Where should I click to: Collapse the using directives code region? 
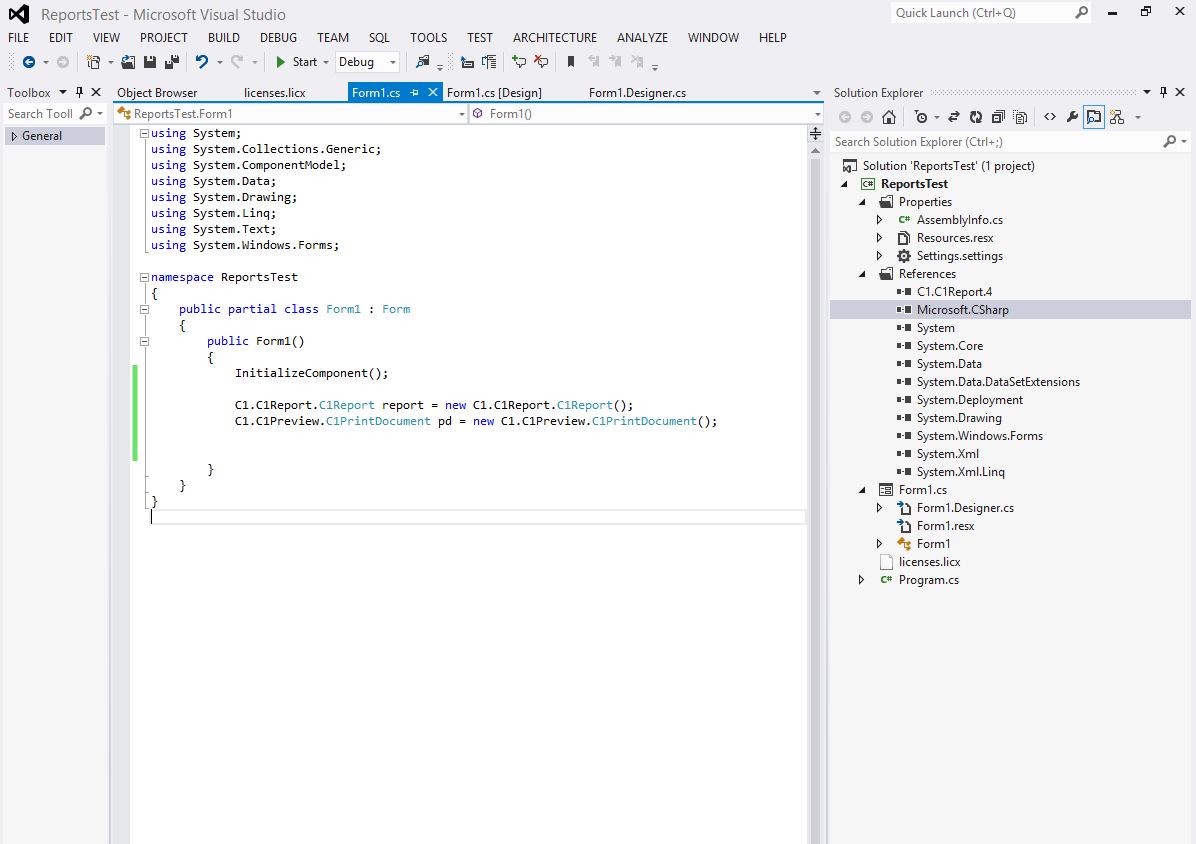tap(144, 133)
